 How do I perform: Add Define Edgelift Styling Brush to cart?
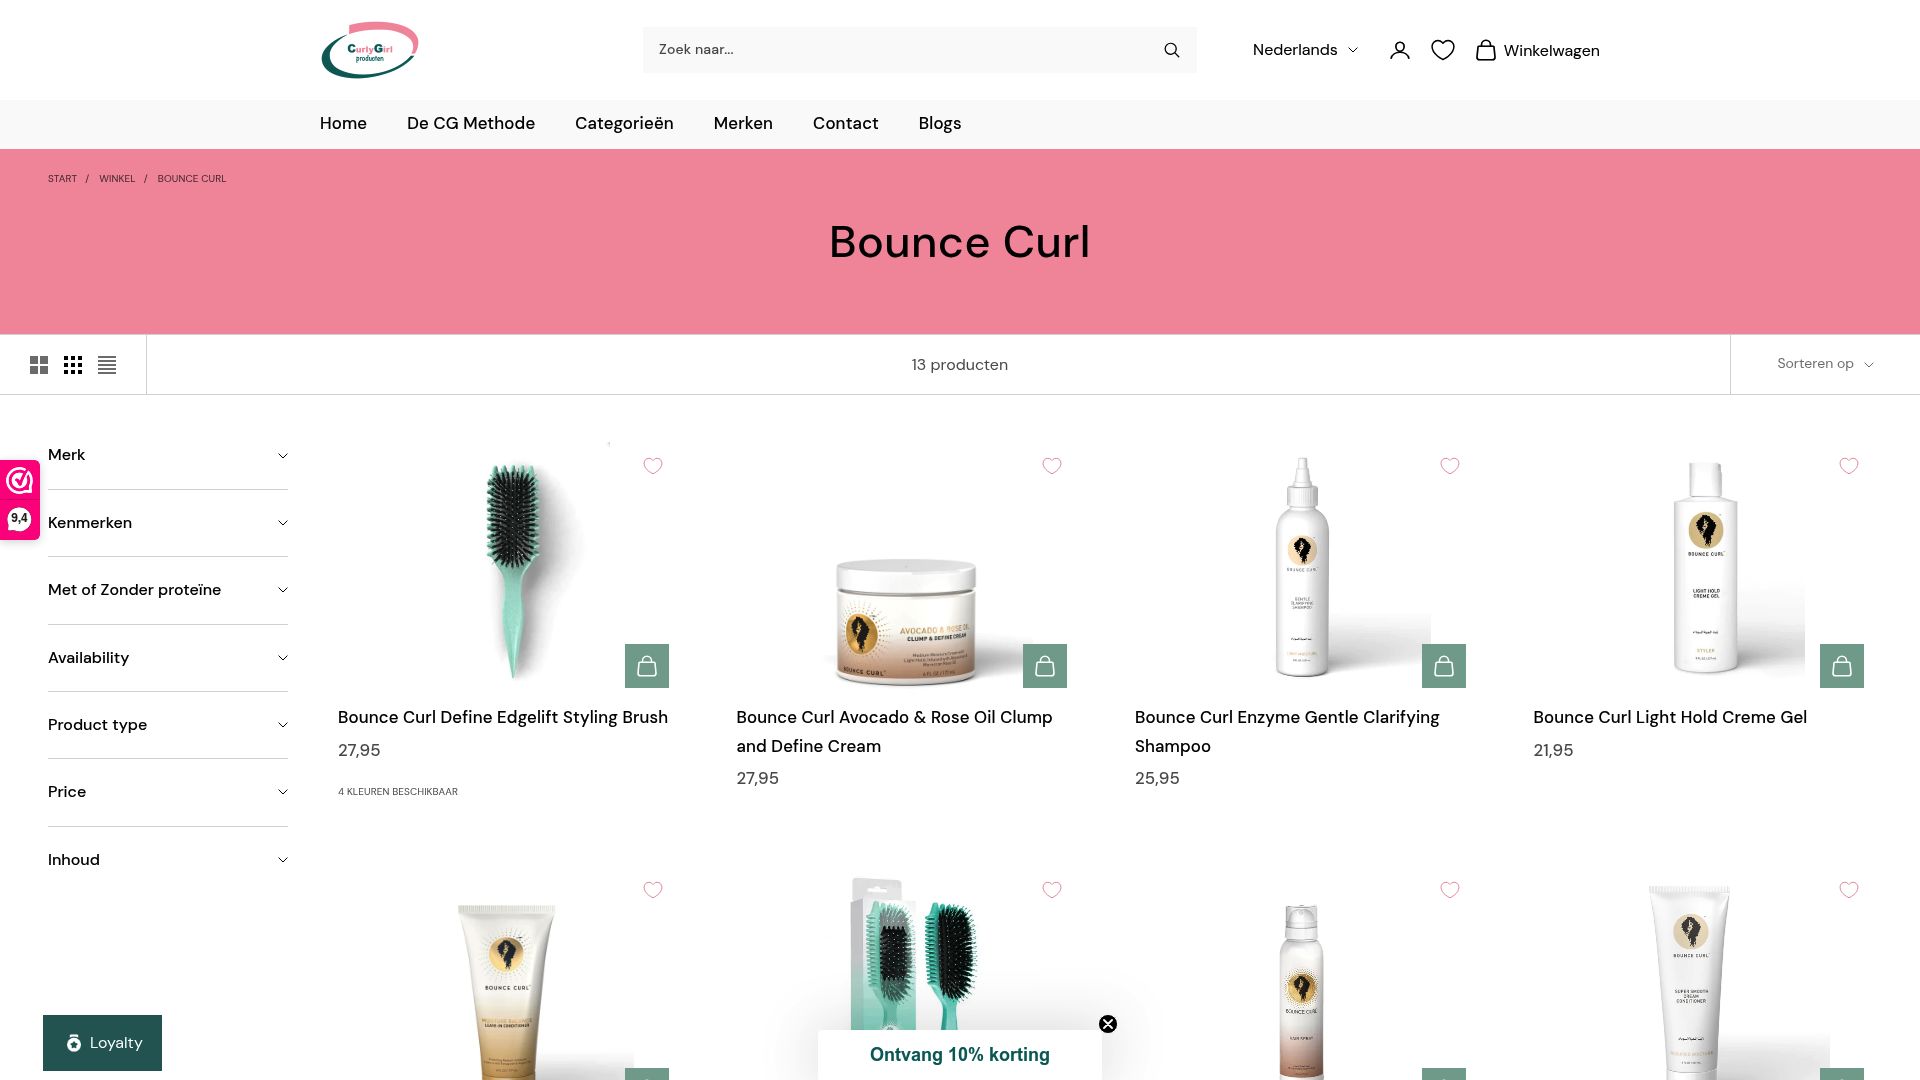point(647,666)
